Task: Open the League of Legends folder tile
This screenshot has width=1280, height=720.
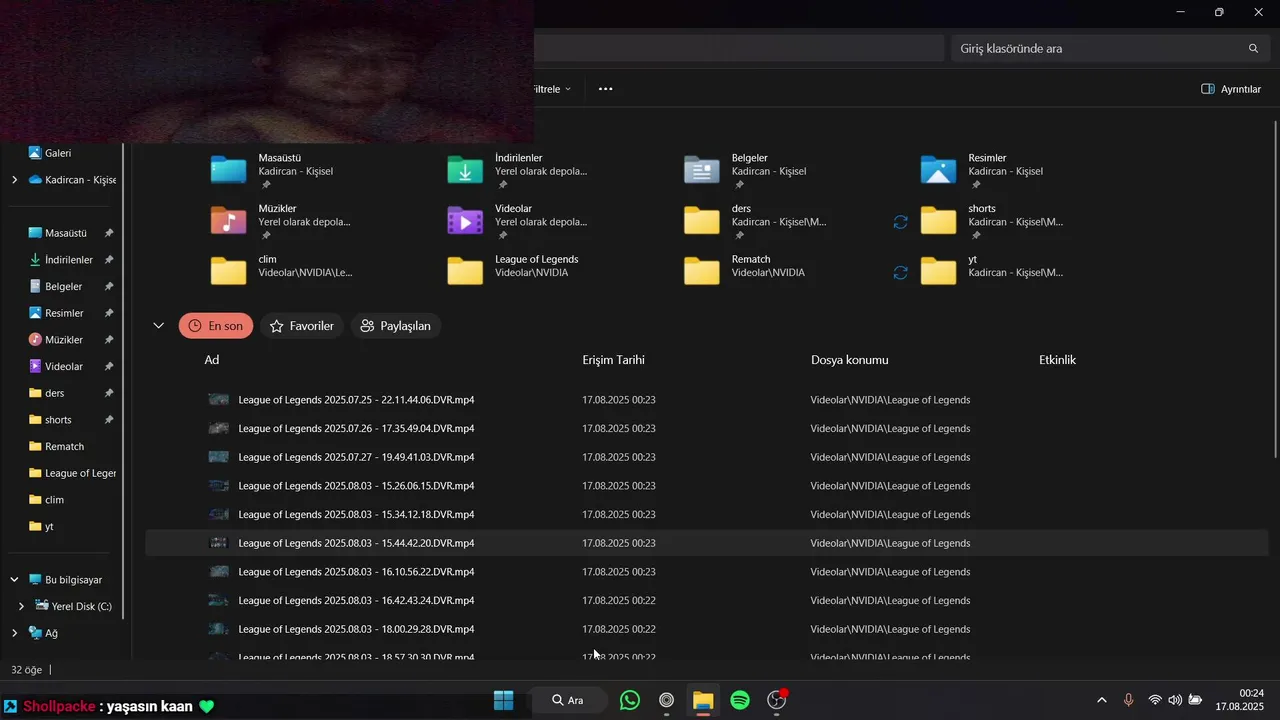Action: click(515, 270)
